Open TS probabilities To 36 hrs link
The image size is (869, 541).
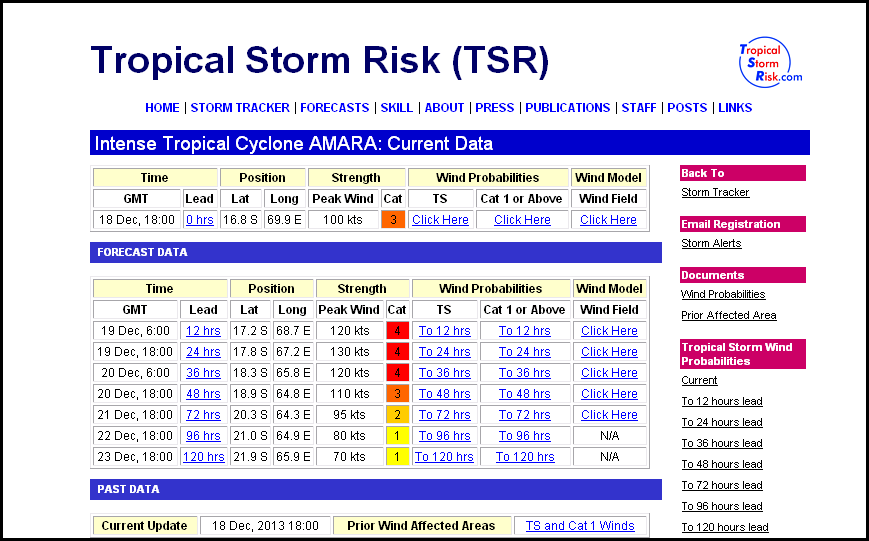click(444, 372)
